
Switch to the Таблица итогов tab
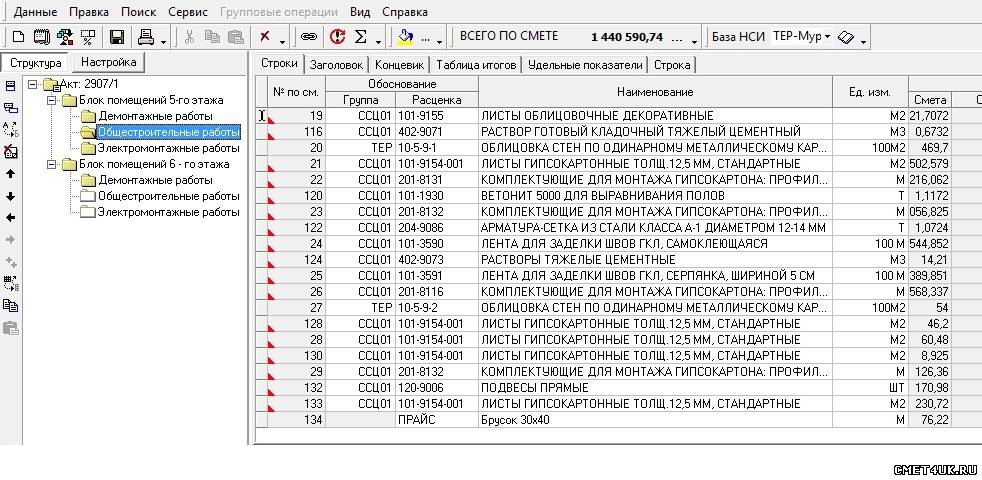tap(476, 64)
